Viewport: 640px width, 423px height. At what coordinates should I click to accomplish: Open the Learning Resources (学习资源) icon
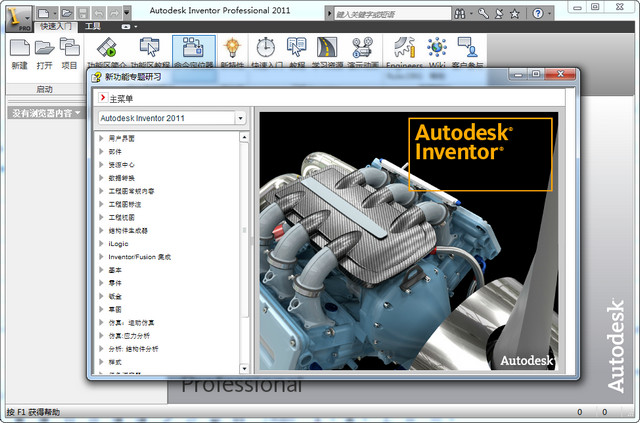coord(327,48)
